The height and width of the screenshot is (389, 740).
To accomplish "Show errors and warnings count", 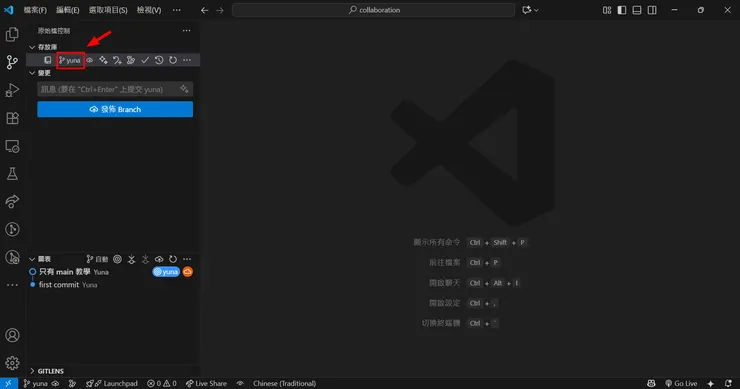I will pos(161,383).
